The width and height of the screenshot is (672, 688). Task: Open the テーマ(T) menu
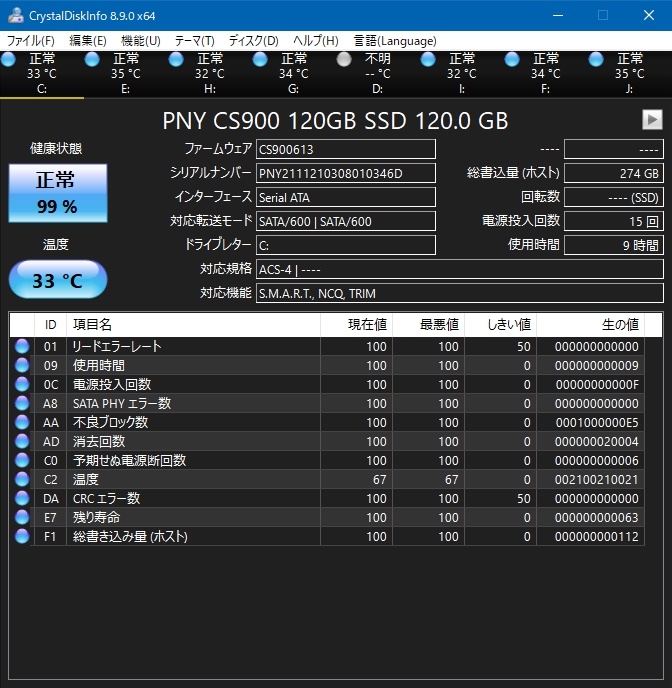coord(194,41)
